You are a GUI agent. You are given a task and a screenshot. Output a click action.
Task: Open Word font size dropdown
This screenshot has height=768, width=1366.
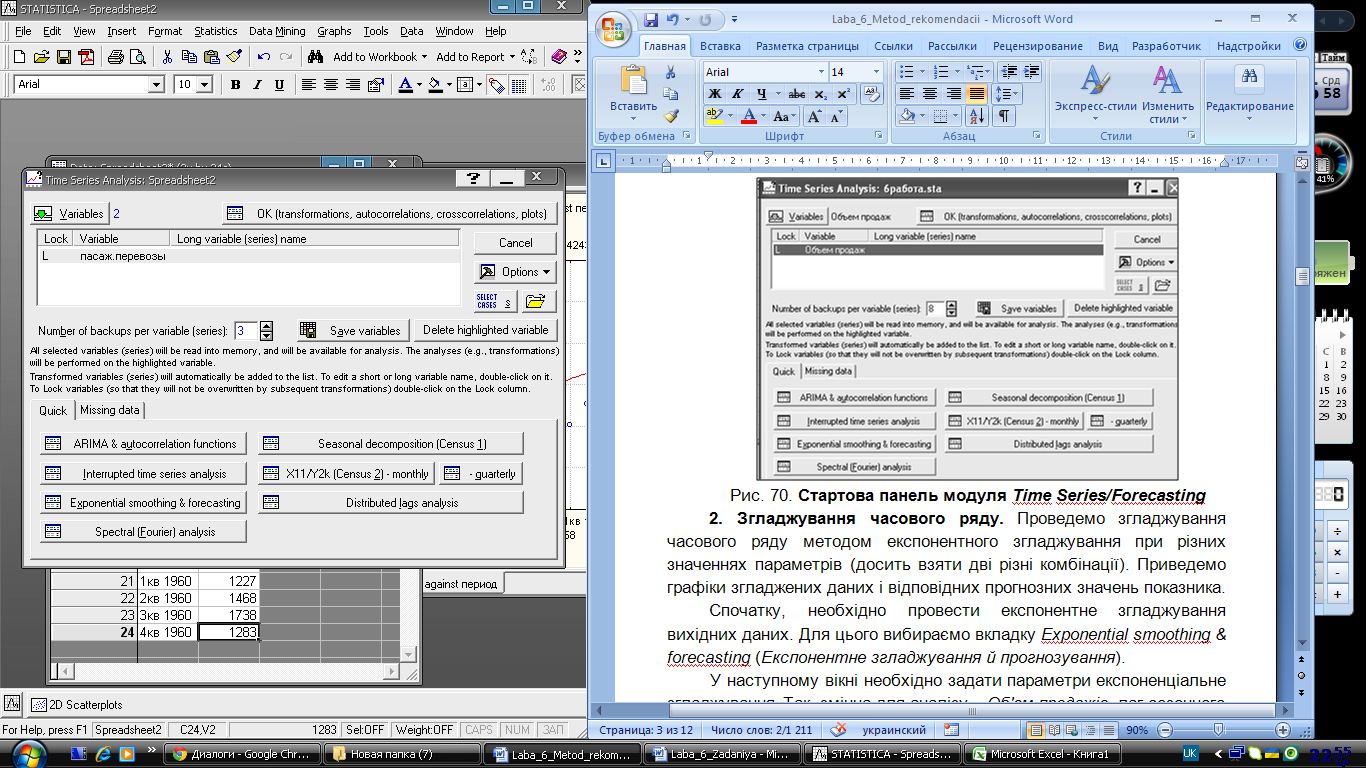[x=877, y=71]
